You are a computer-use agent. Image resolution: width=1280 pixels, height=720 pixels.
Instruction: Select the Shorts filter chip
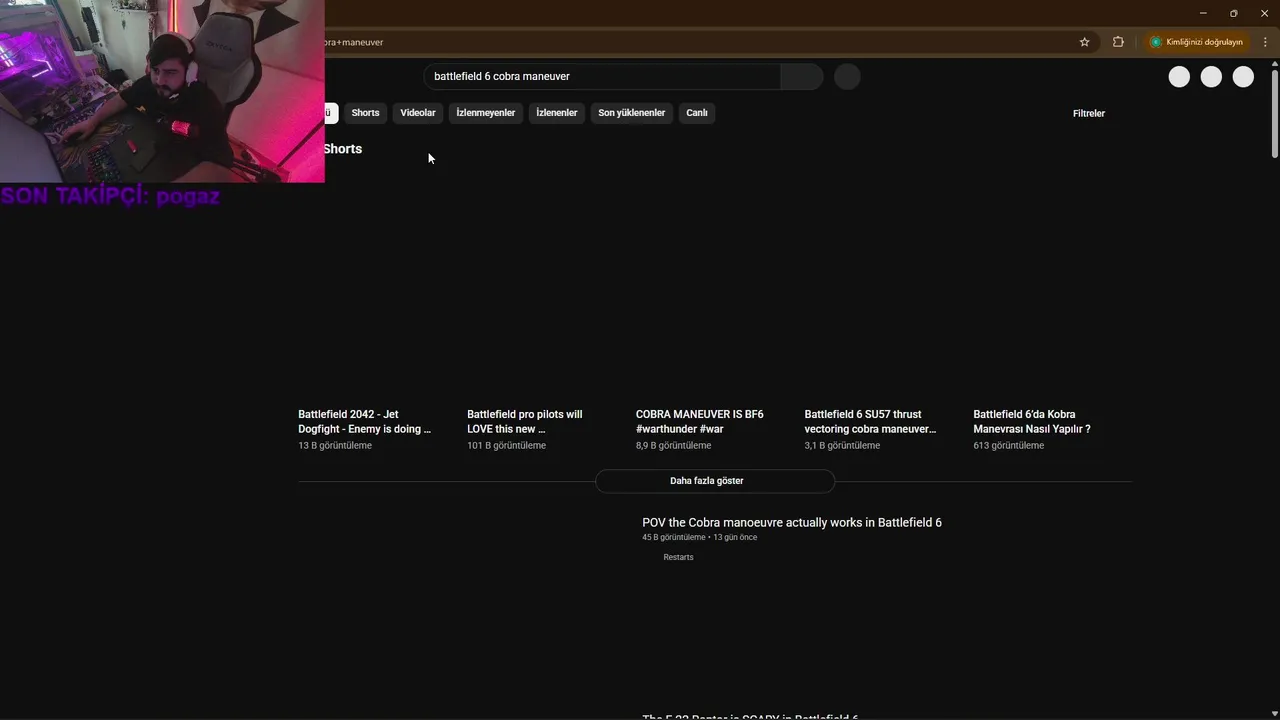pyautogui.click(x=365, y=113)
